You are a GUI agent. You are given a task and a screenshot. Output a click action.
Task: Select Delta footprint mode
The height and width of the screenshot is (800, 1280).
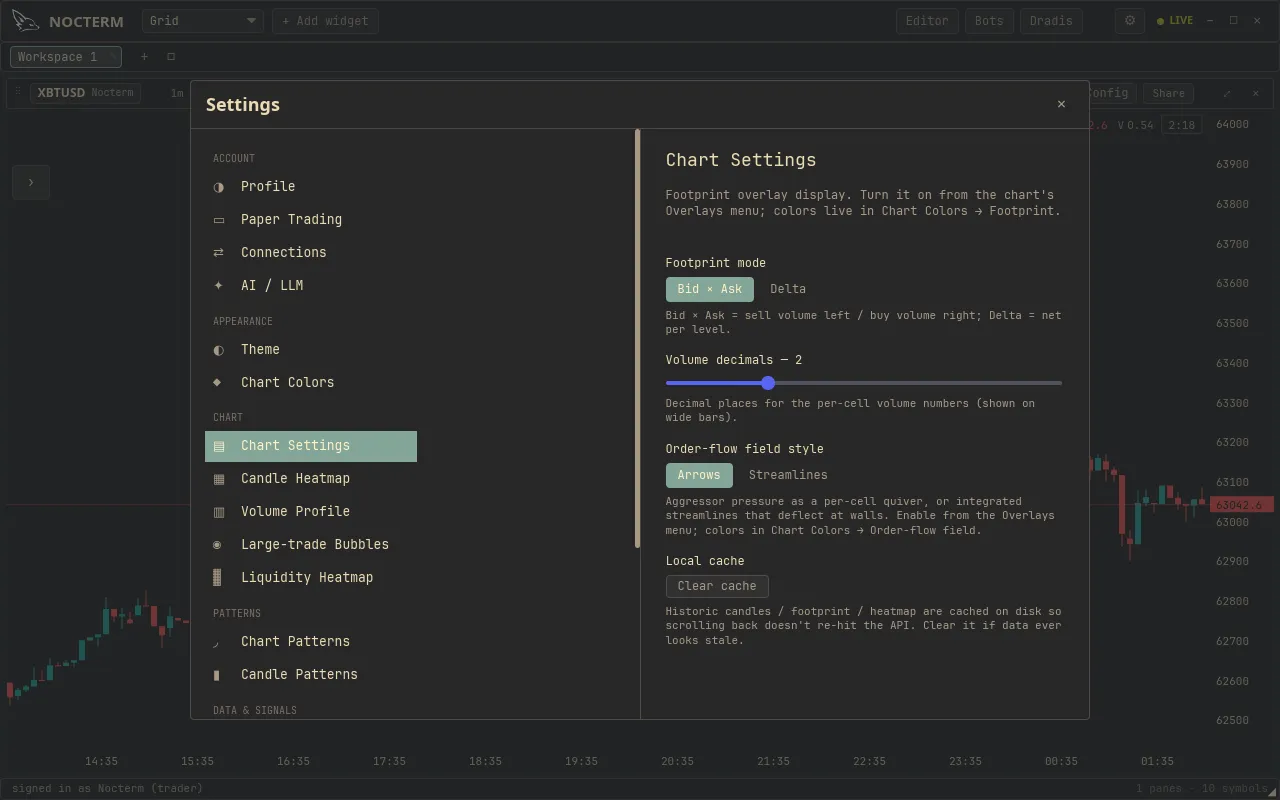788,289
